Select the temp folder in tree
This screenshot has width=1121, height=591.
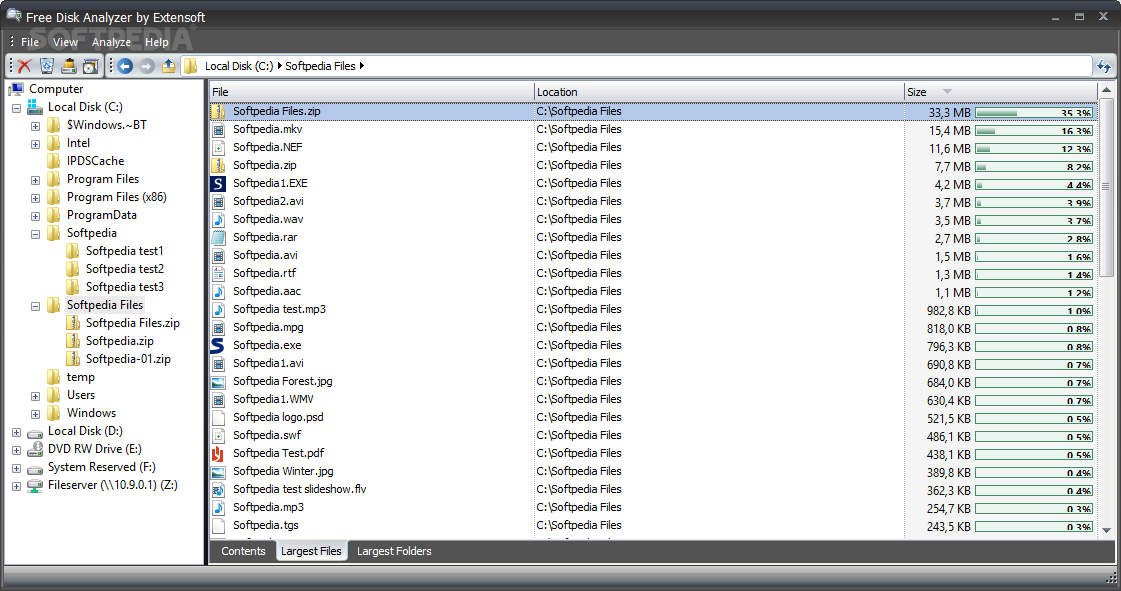pyautogui.click(x=81, y=377)
